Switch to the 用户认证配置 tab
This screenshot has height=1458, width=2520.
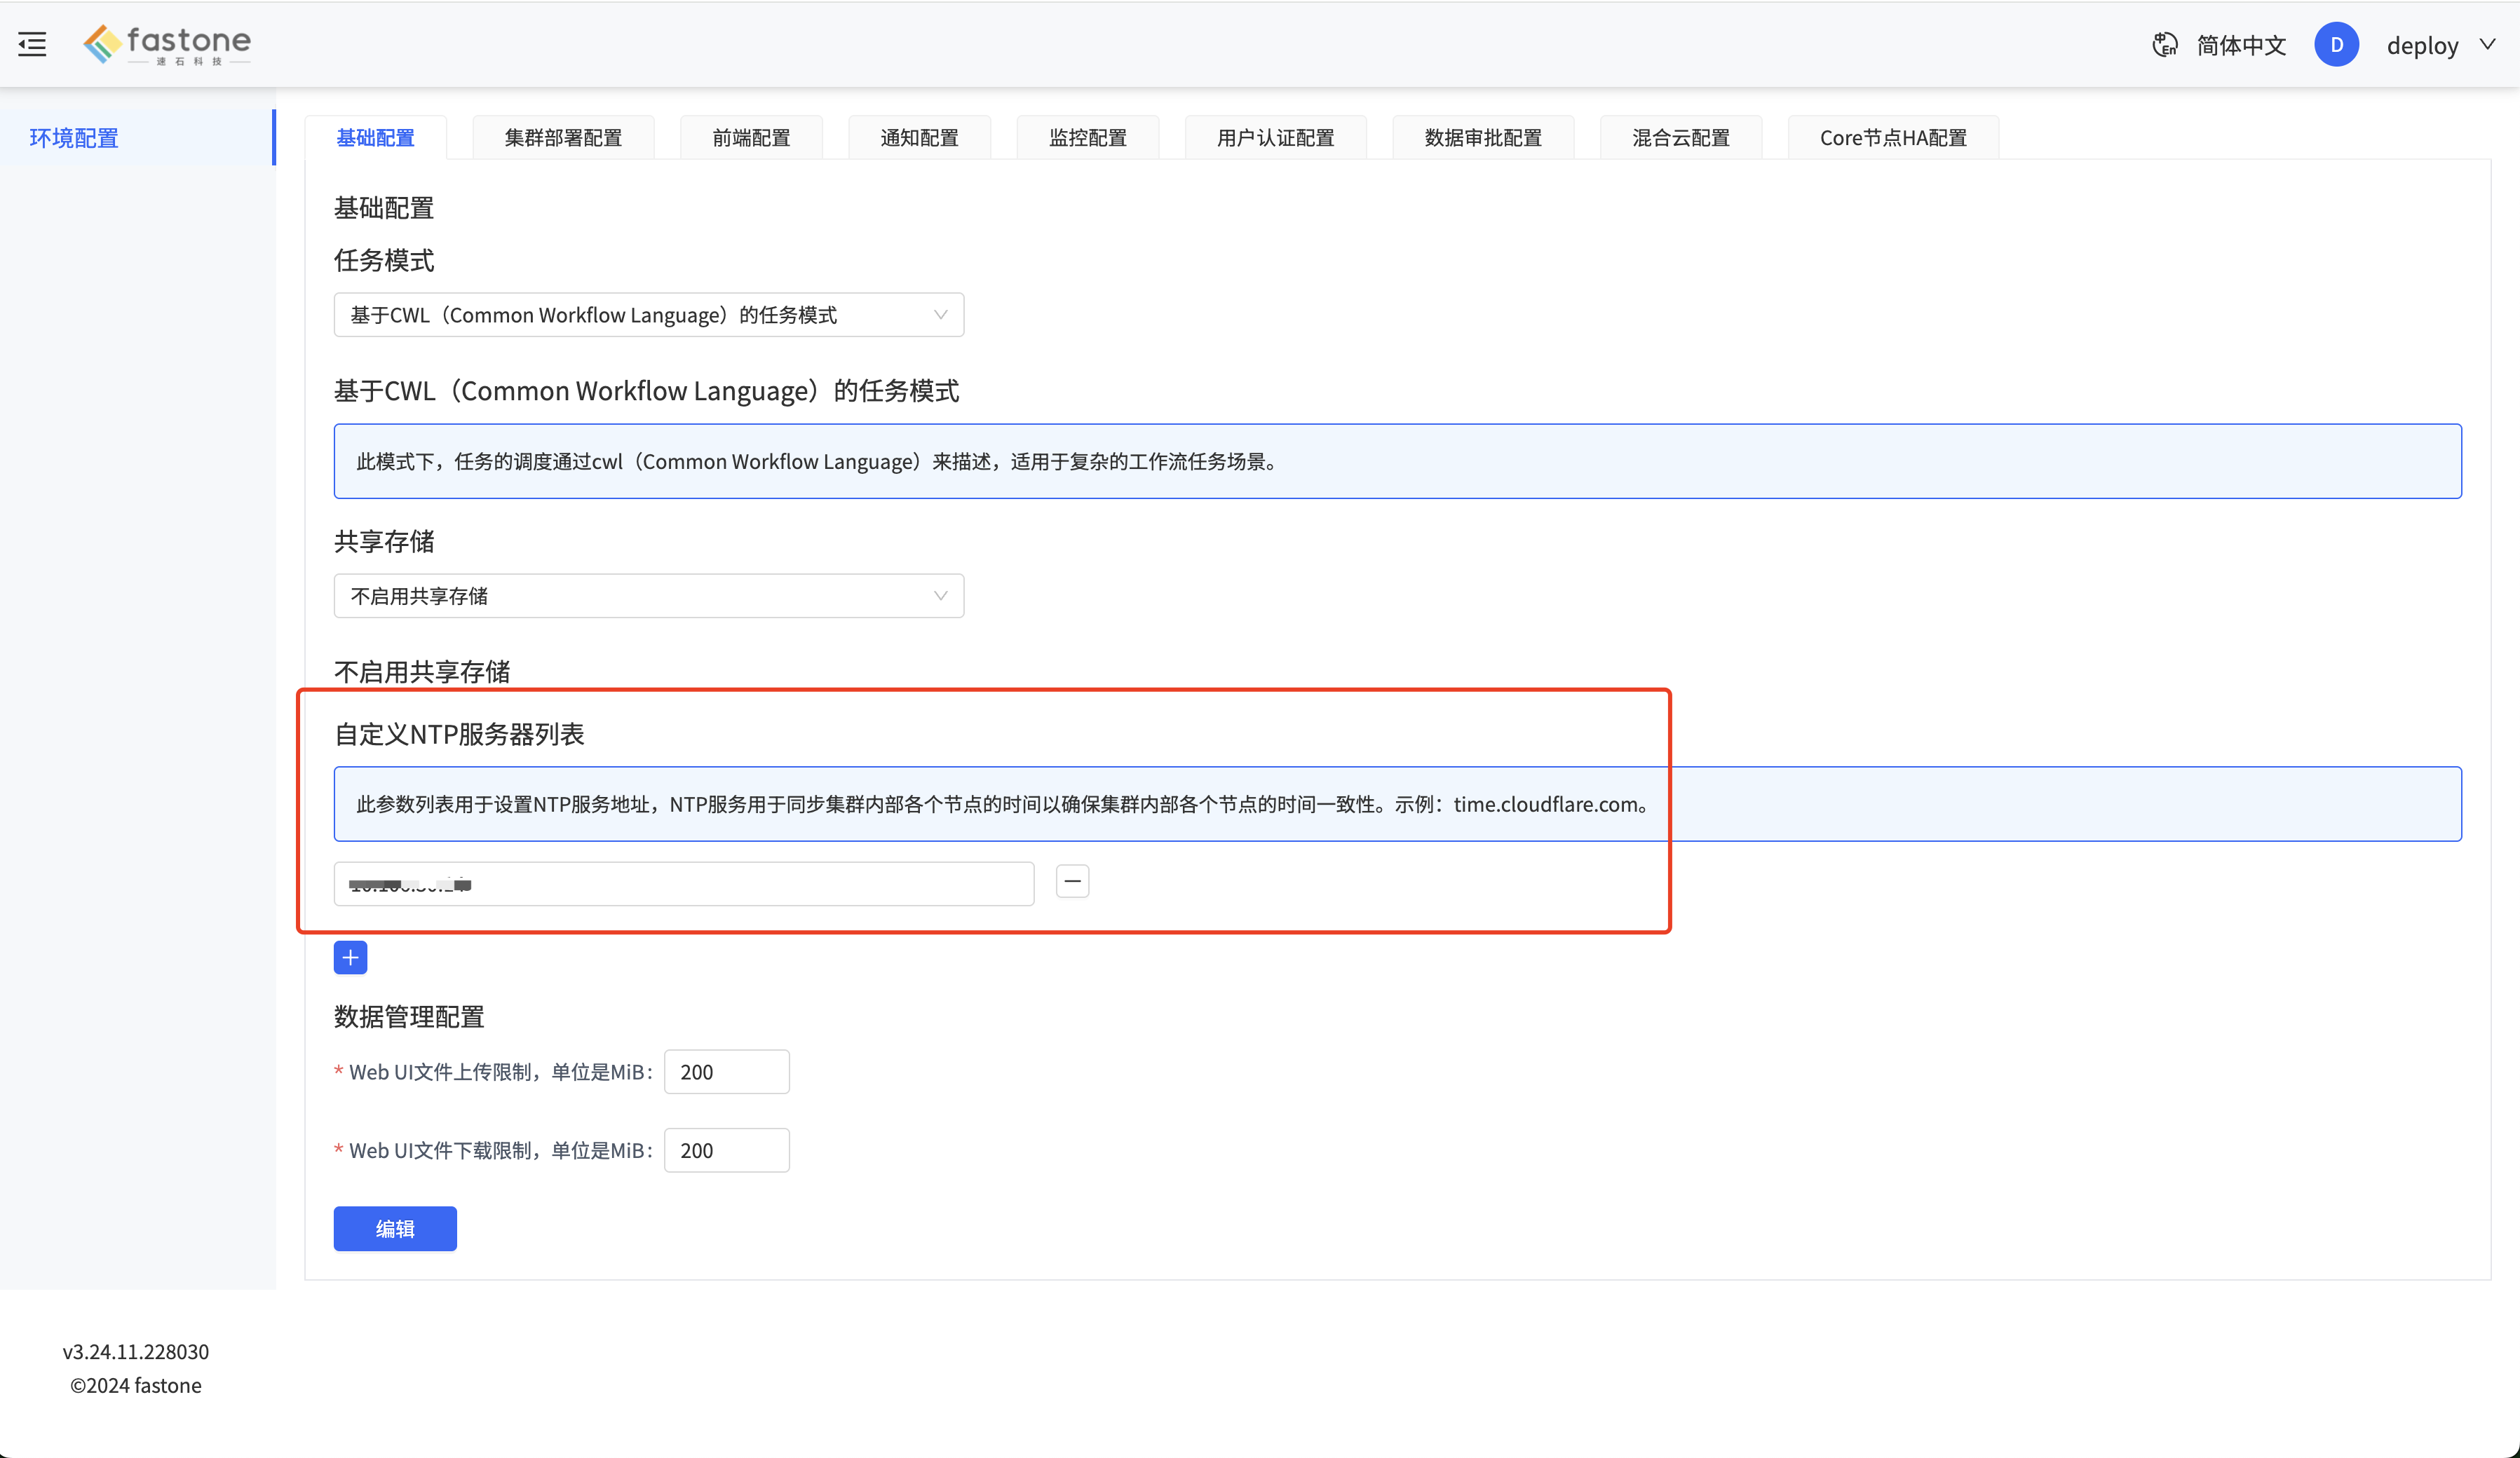1275,138
